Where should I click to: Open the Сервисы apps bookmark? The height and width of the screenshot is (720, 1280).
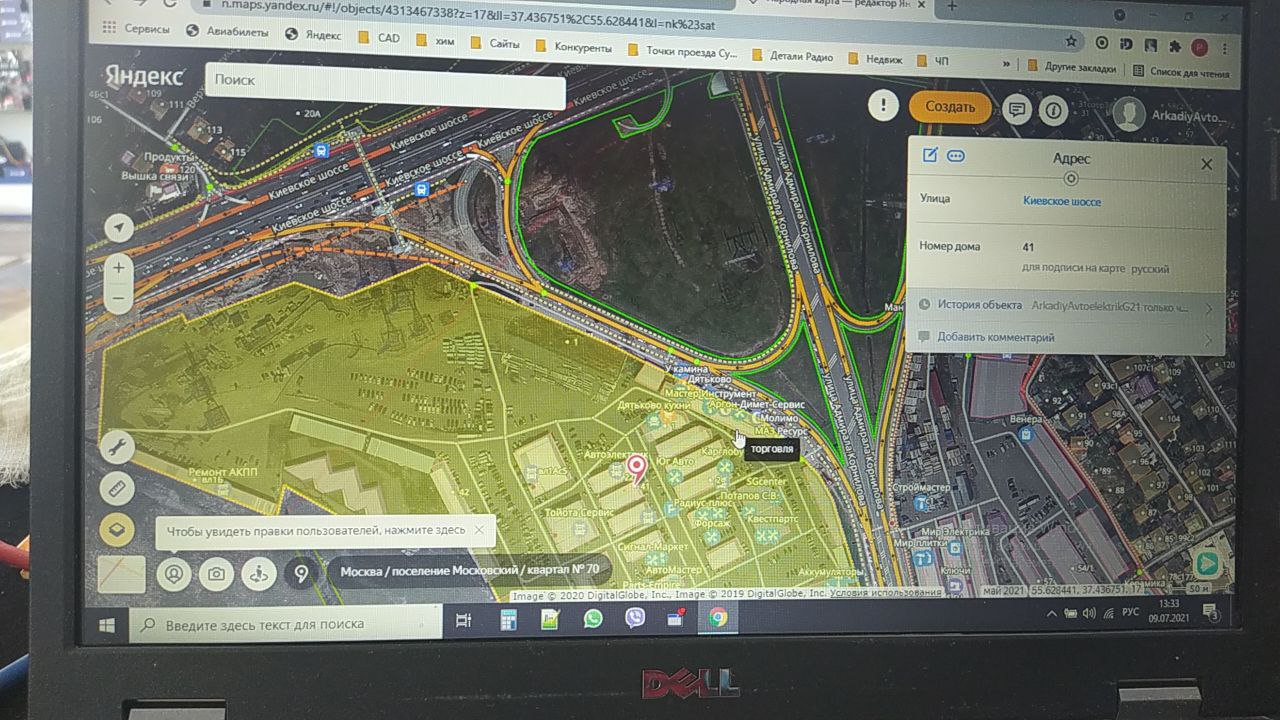tap(137, 30)
